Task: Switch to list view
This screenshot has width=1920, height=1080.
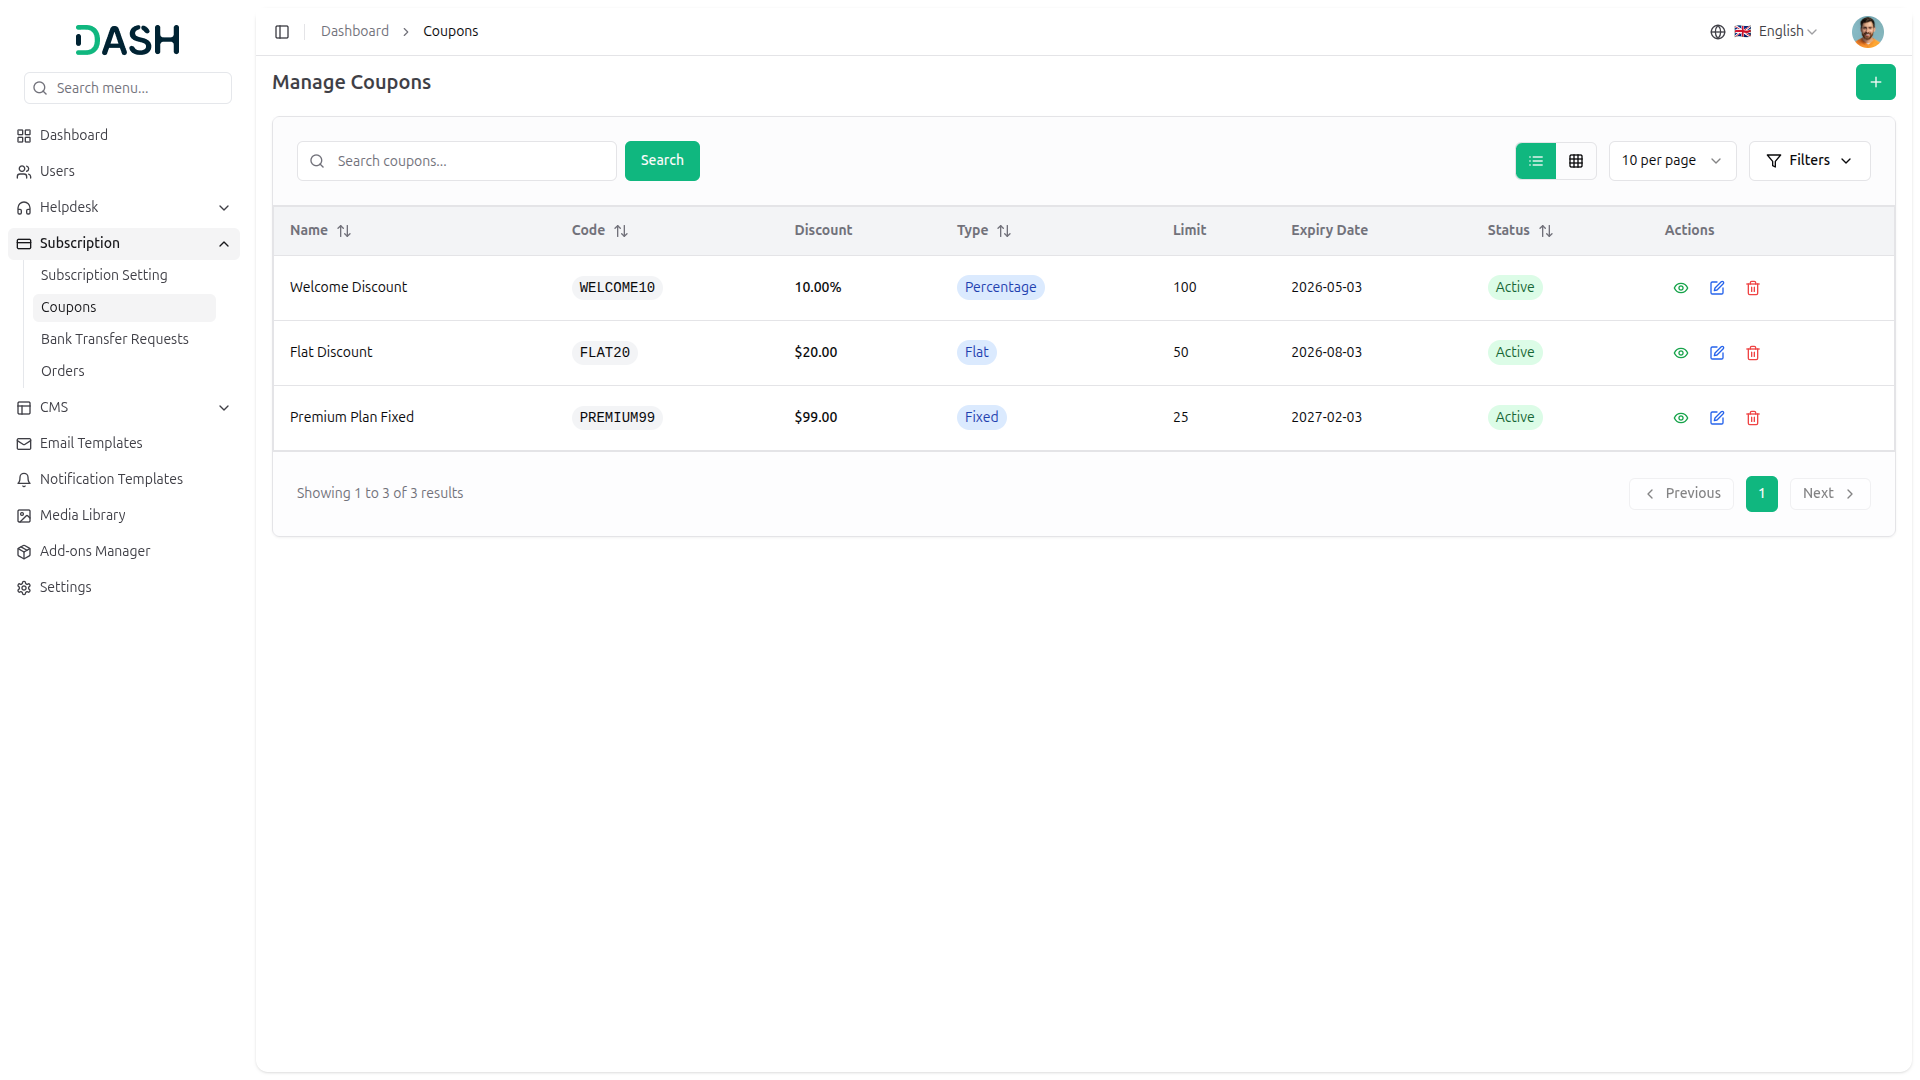Action: click(1536, 161)
